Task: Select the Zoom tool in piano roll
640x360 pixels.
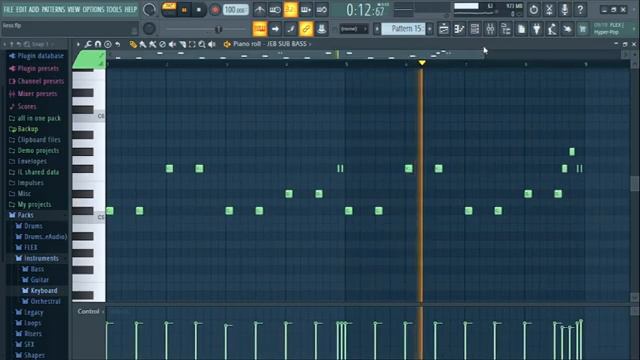Action: 202,44
